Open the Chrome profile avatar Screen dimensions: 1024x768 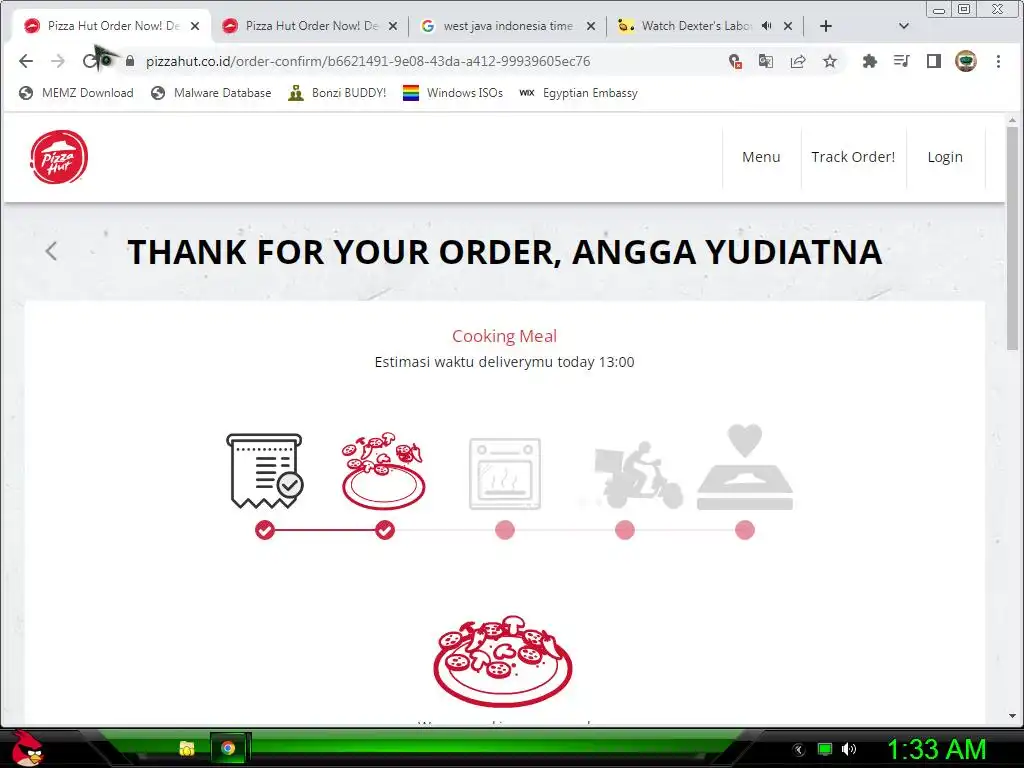(966, 61)
